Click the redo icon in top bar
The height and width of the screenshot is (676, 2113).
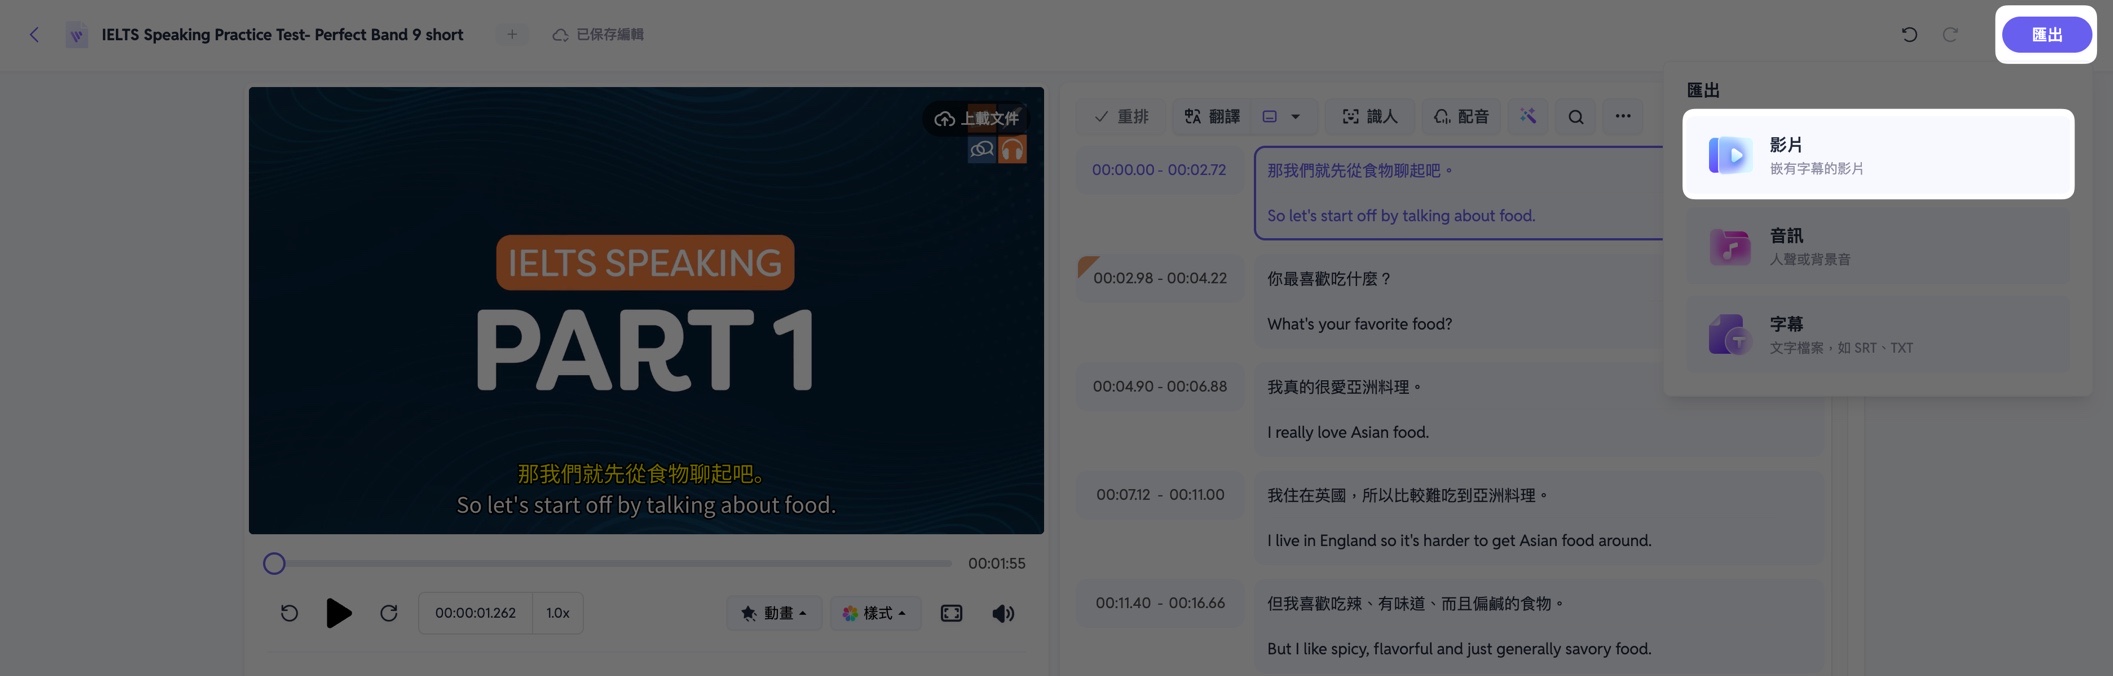tap(1950, 35)
